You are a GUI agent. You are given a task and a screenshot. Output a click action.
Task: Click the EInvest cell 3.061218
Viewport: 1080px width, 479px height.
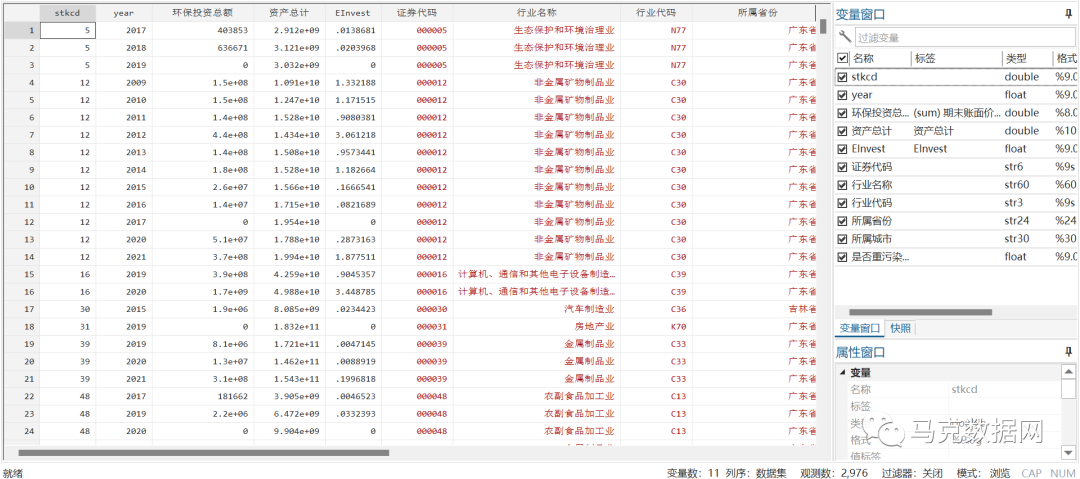(353, 134)
